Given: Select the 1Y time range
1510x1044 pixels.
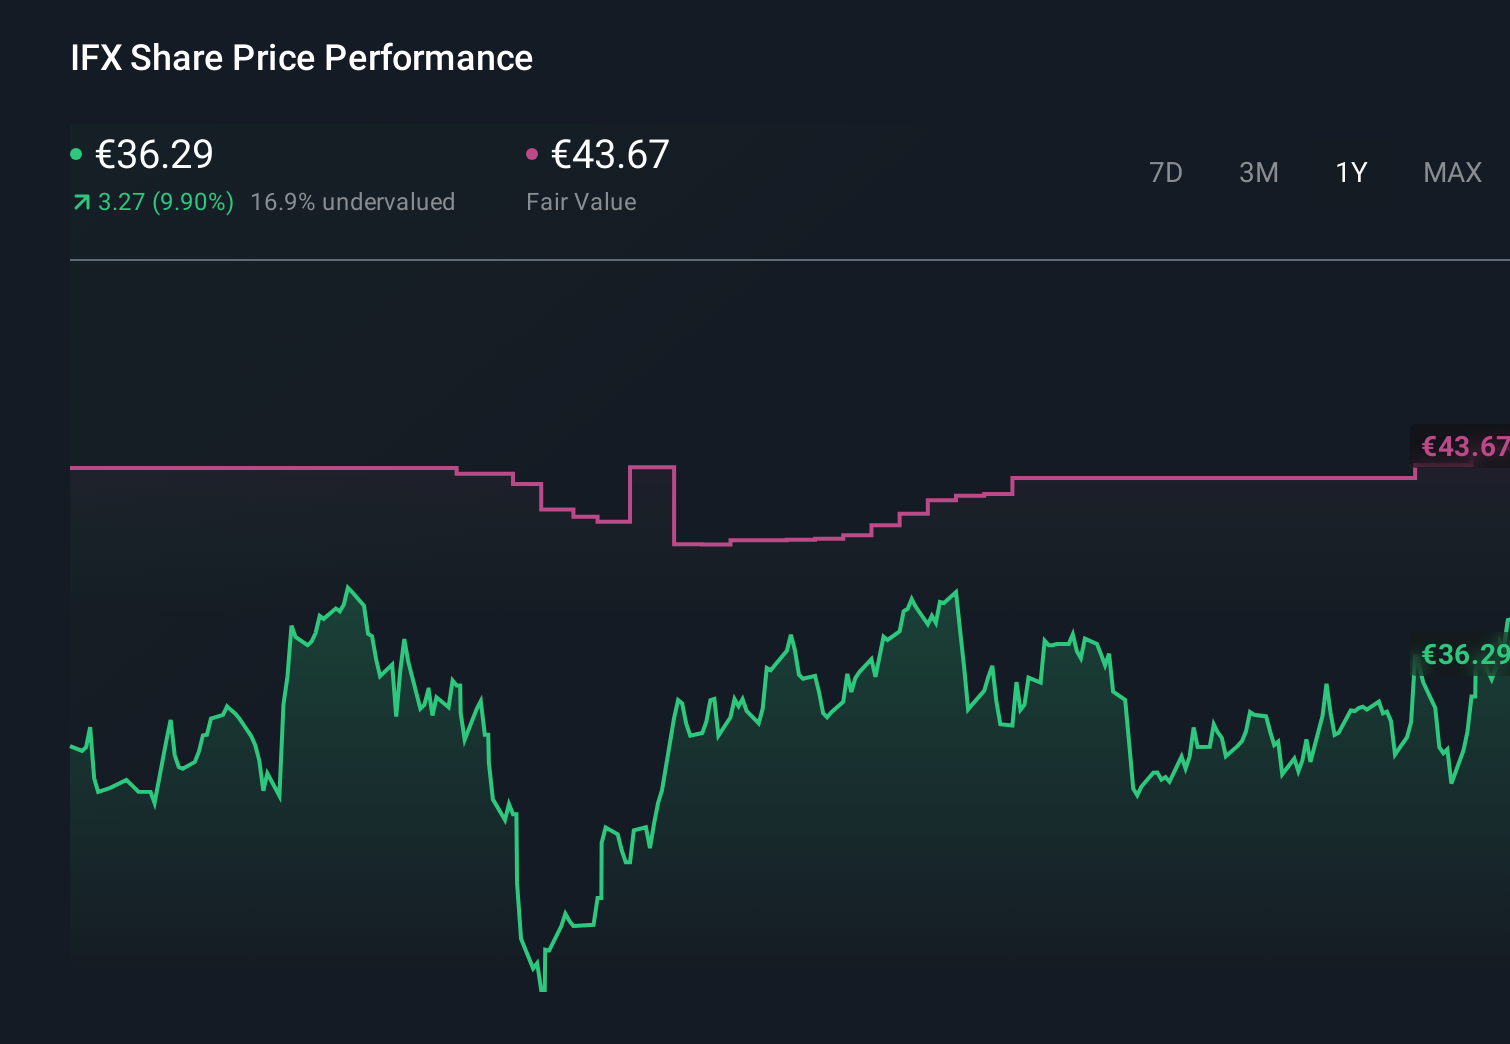Looking at the screenshot, I should [x=1350, y=172].
